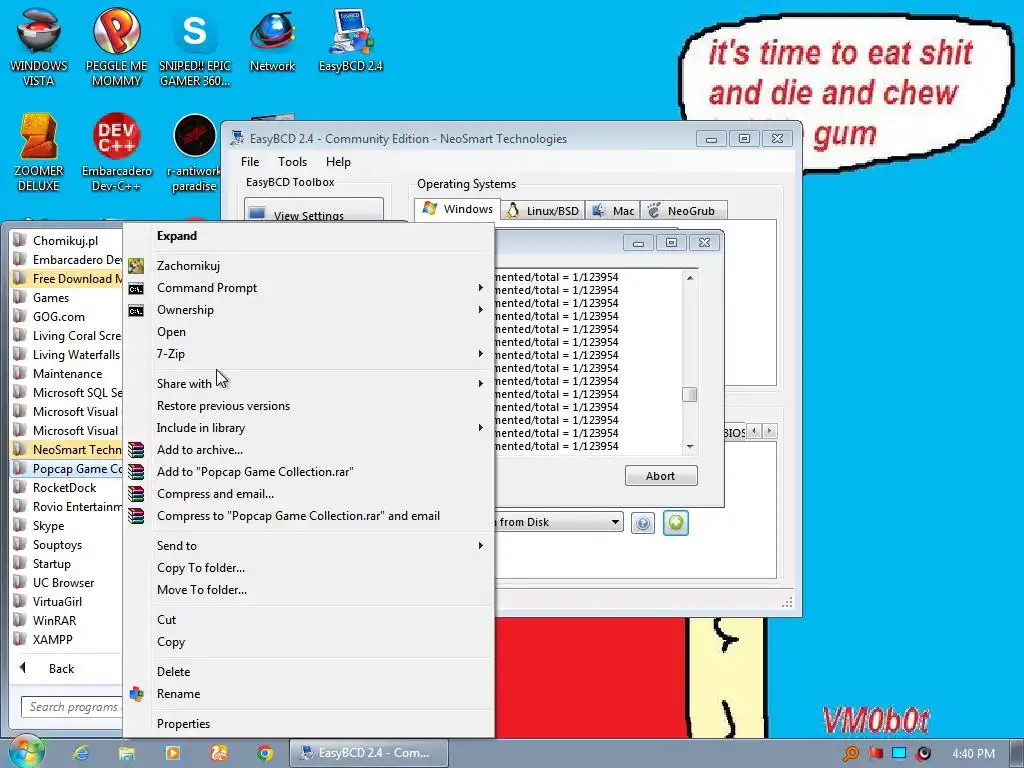
Task: Click the tab scroll right arrow near BIOS
Action: coord(769,431)
